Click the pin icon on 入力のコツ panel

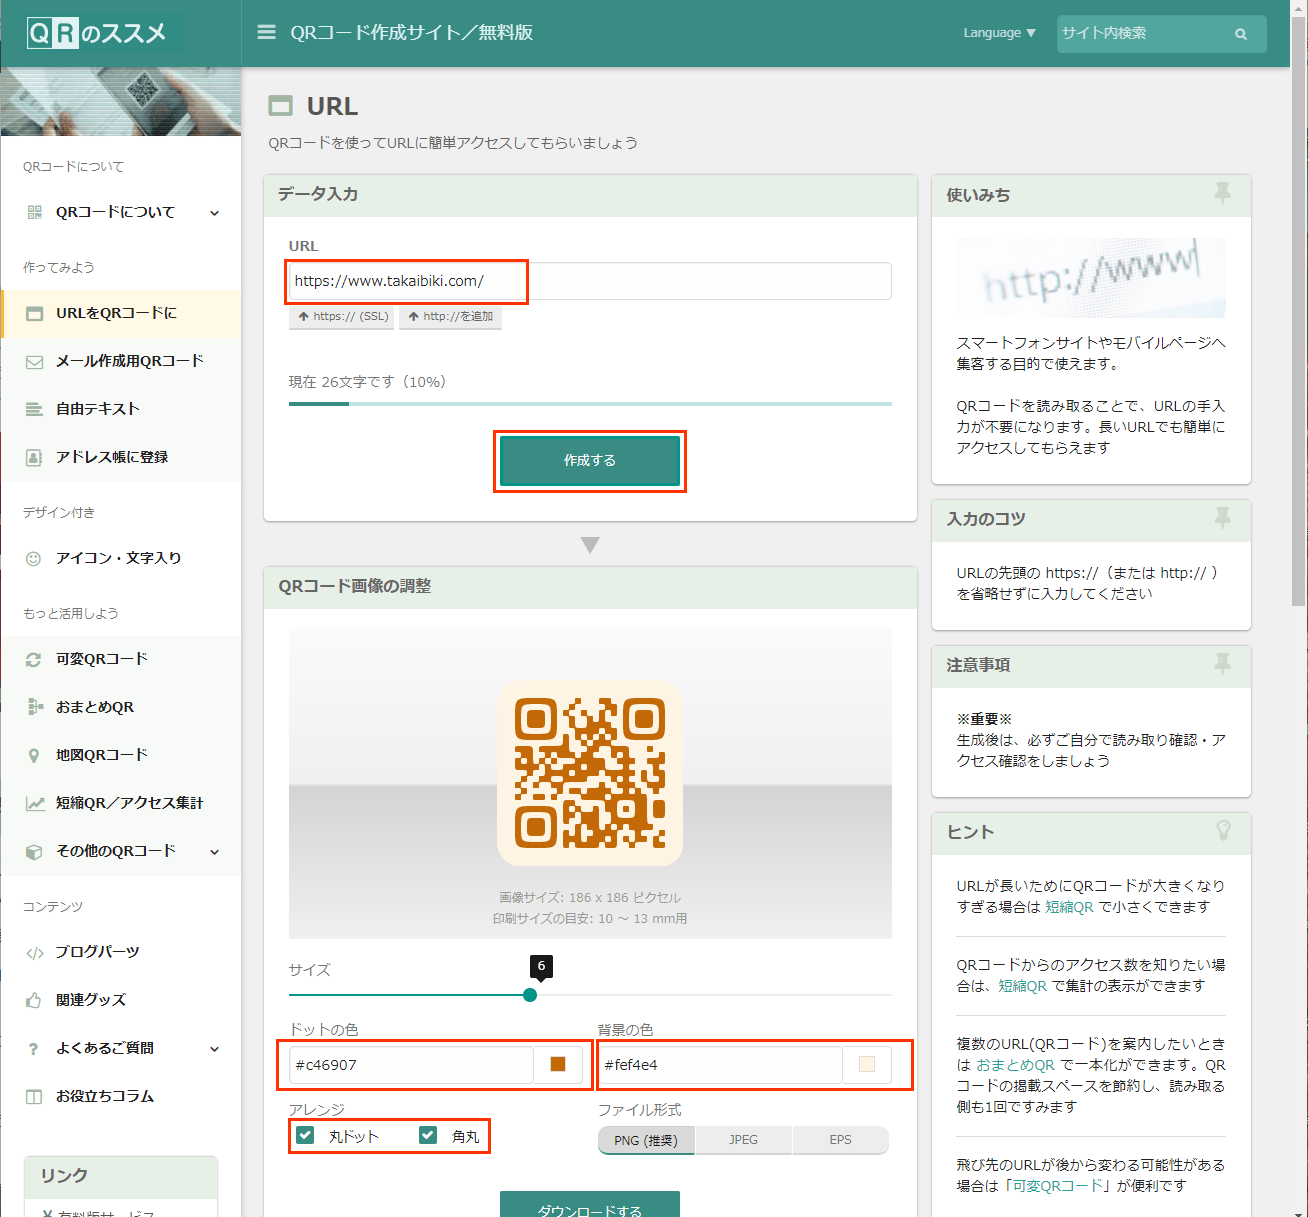[1222, 518]
